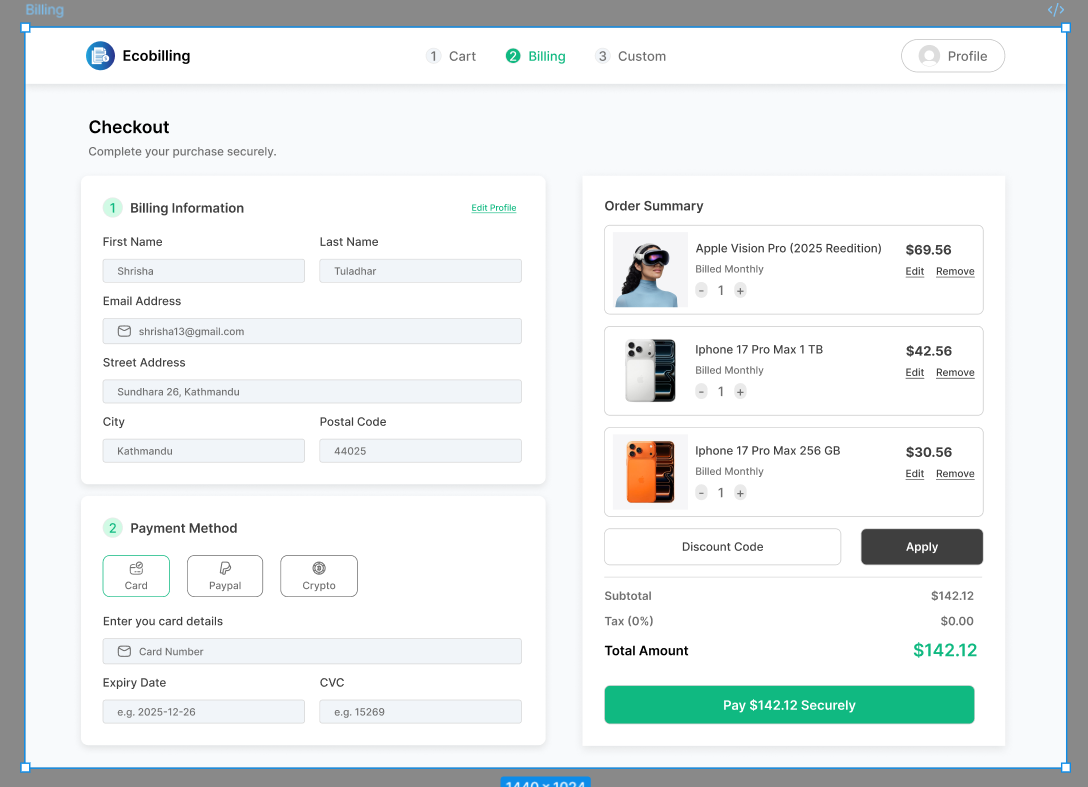This screenshot has width=1088, height=787.
Task: Click the Total Amount label
Action: click(x=646, y=651)
